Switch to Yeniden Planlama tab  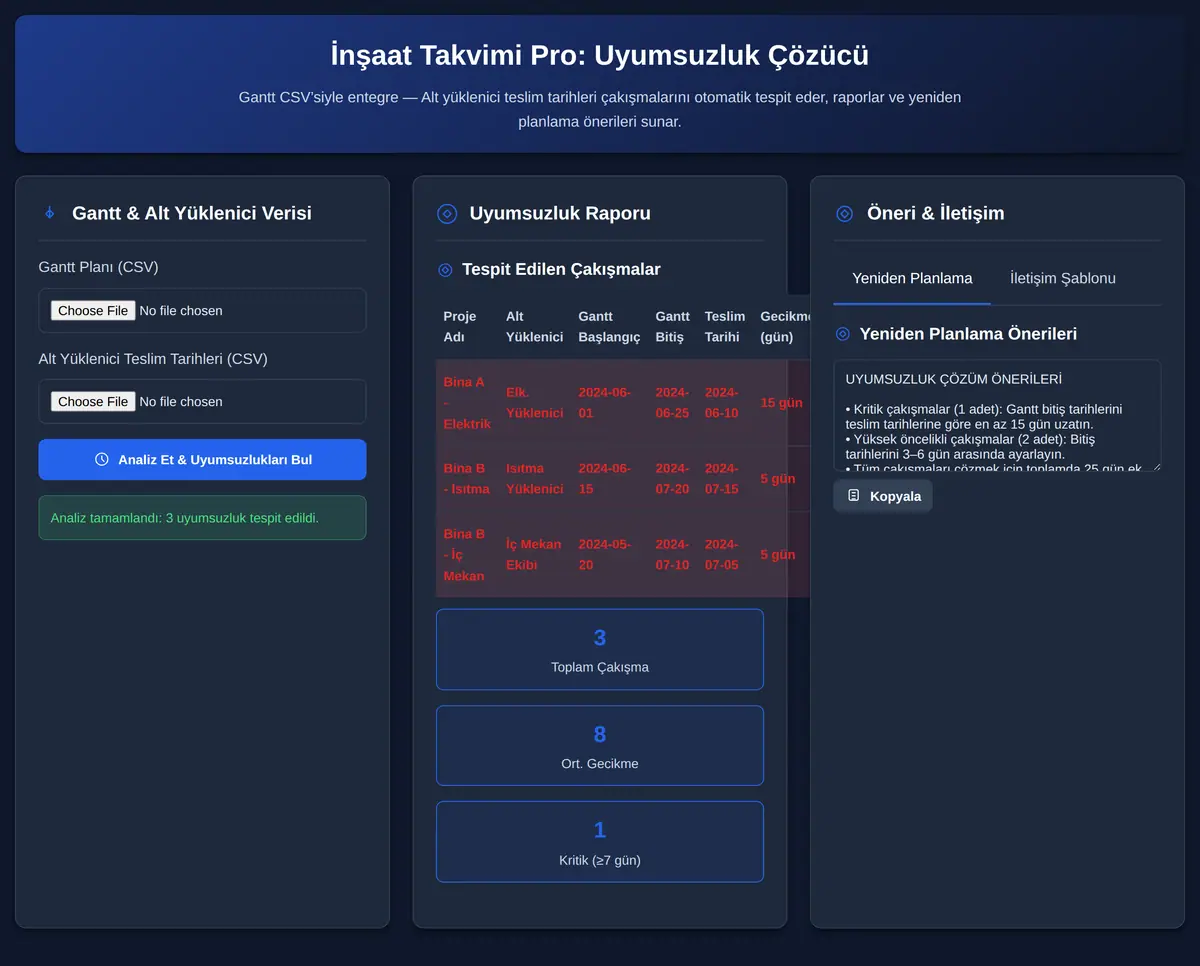point(912,278)
